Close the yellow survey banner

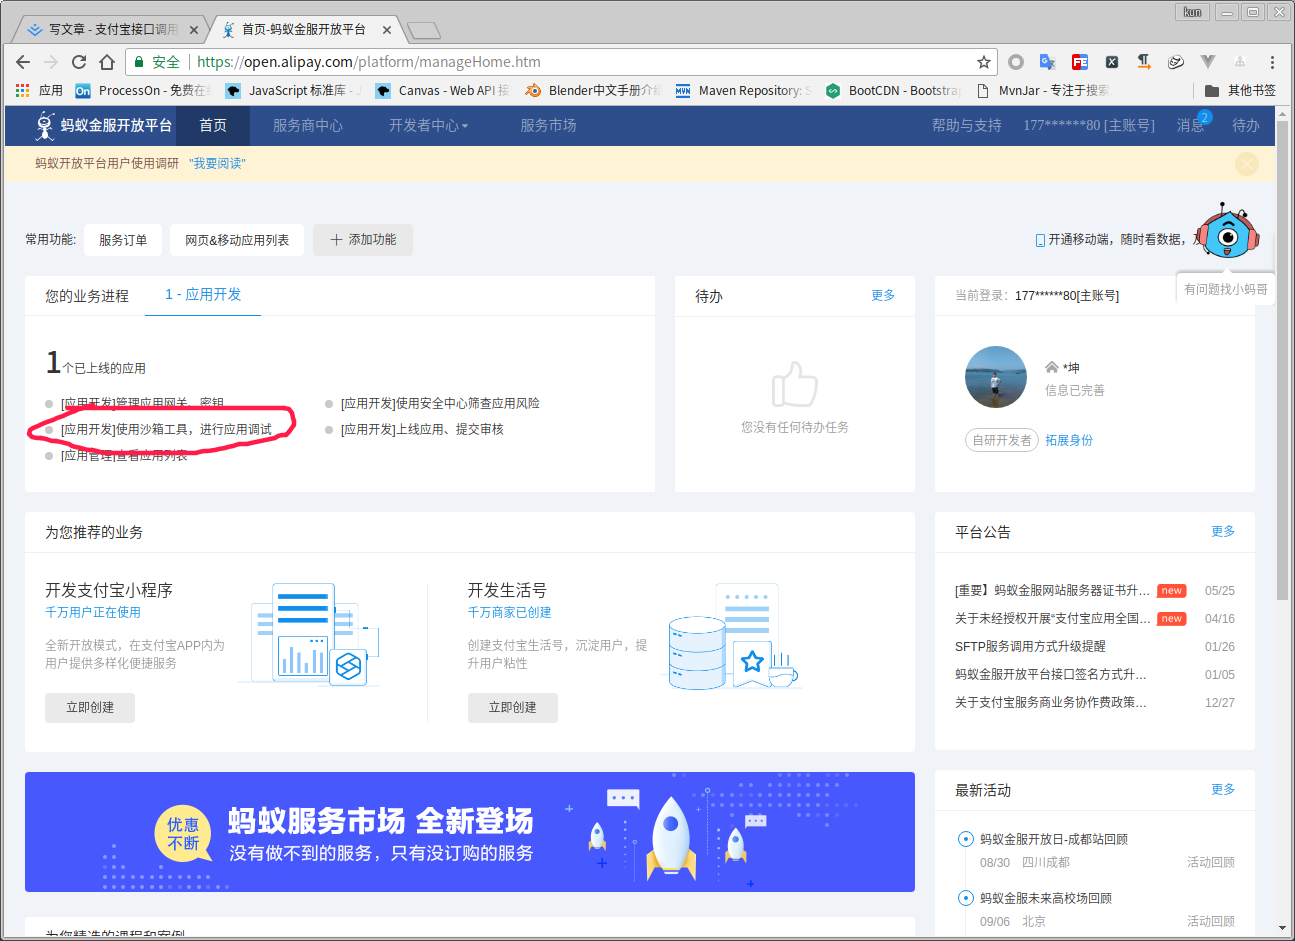point(1247,164)
